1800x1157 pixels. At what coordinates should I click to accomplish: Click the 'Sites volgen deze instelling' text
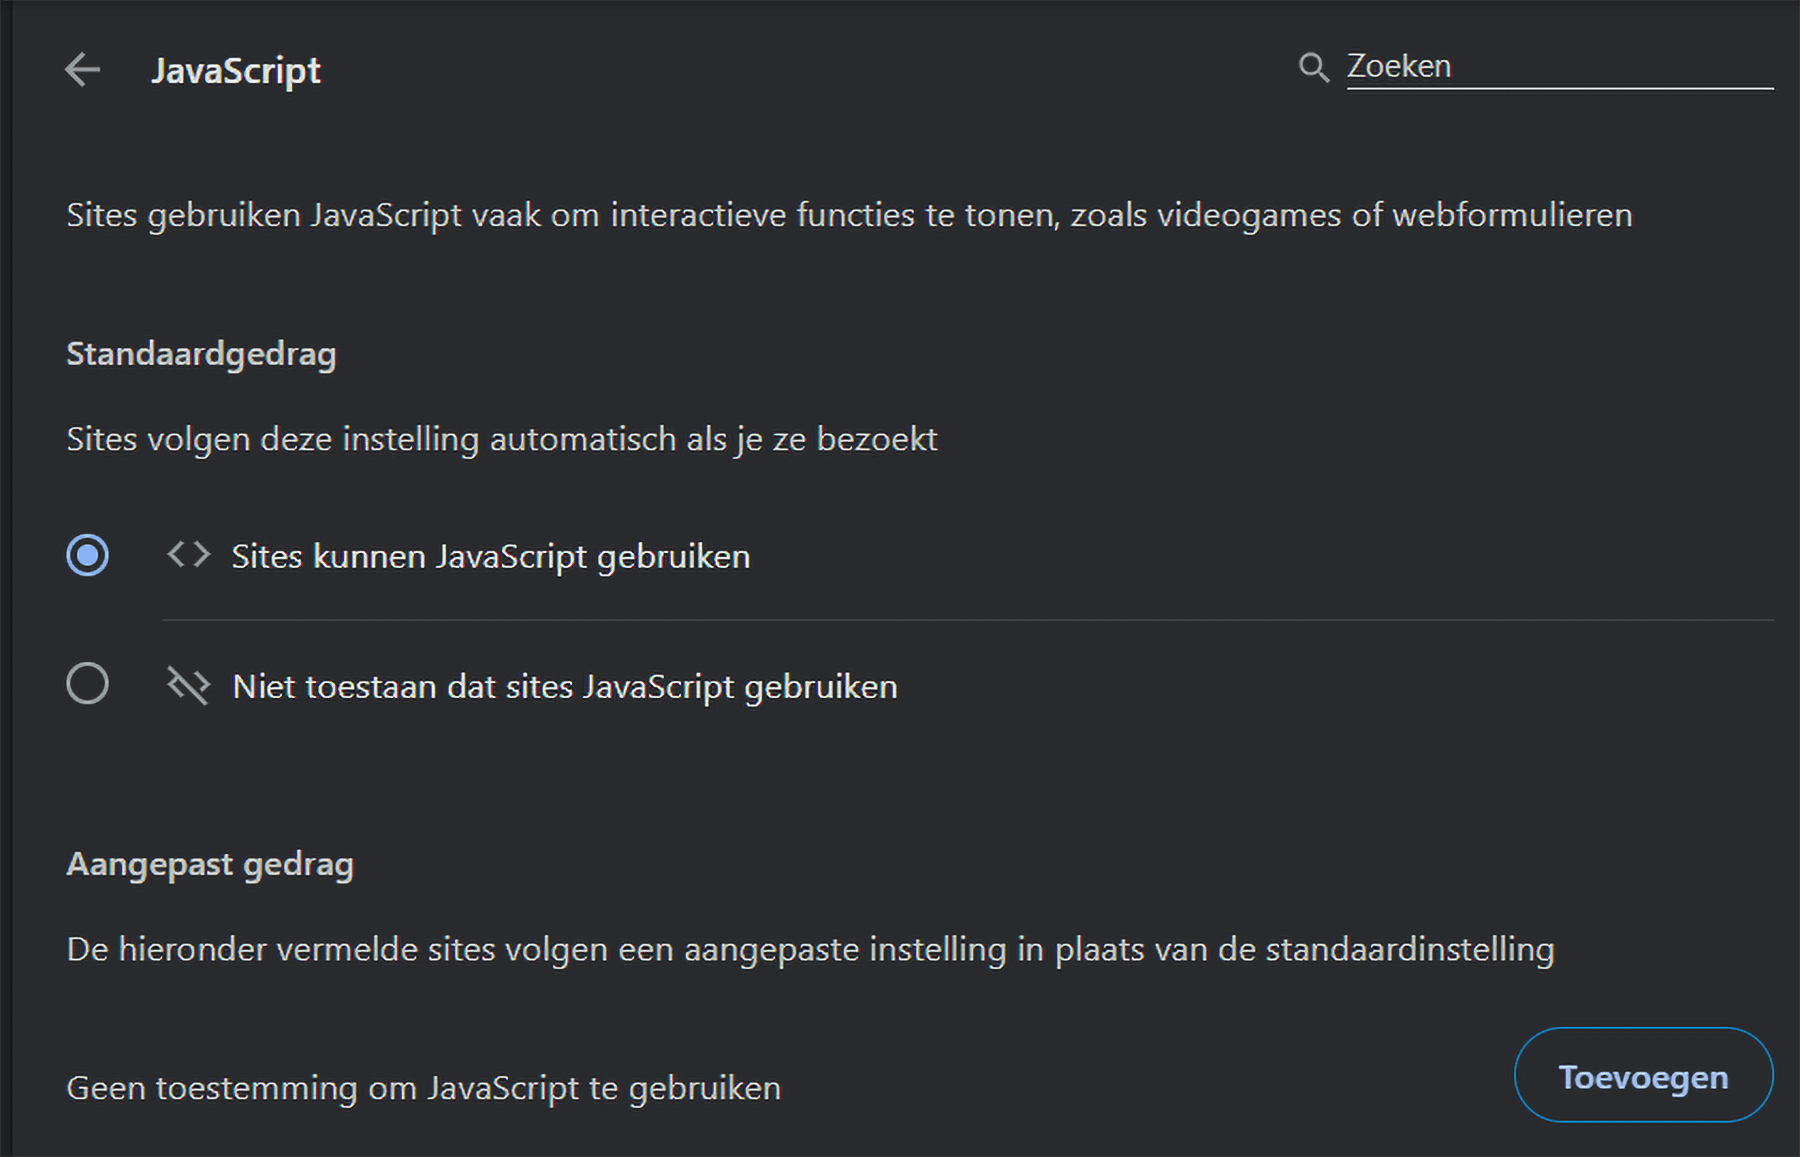pyautogui.click(x=502, y=439)
